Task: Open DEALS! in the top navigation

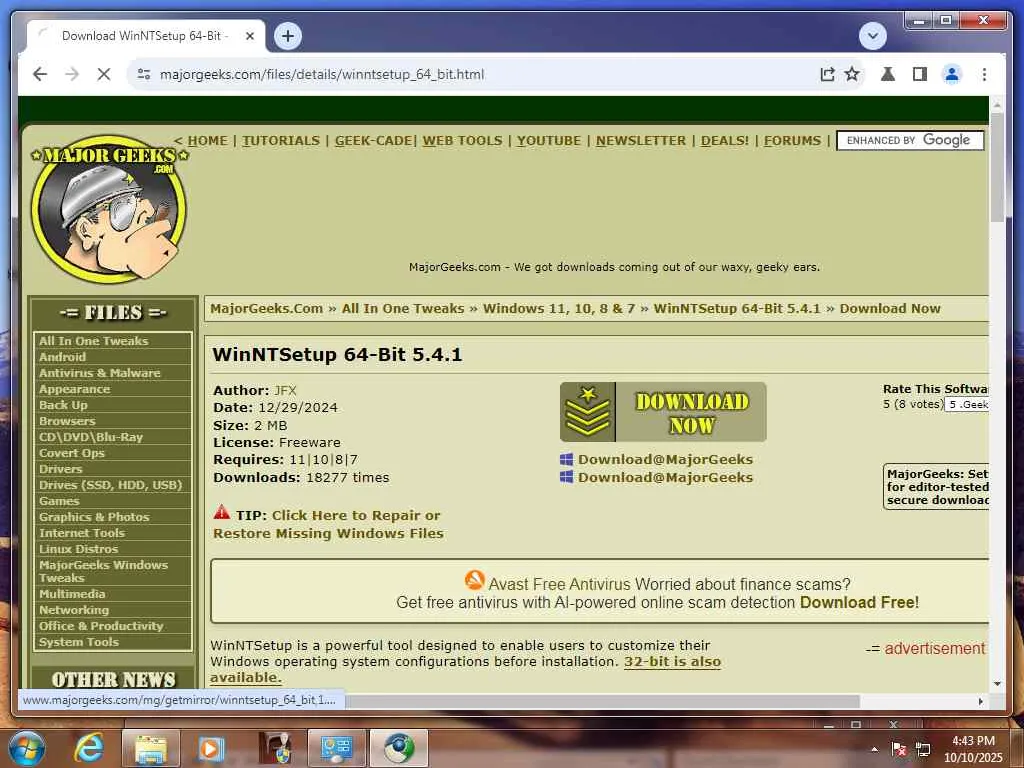Action: coord(725,140)
